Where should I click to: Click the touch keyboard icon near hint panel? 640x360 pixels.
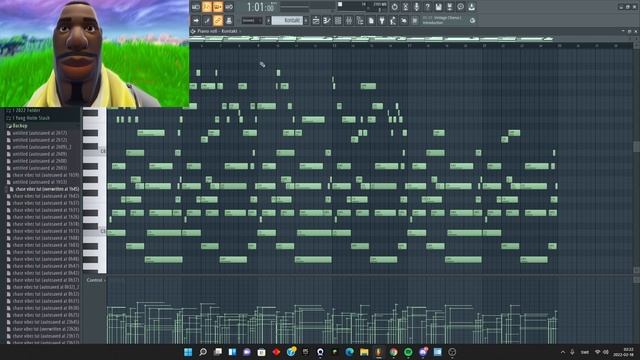pos(404,20)
